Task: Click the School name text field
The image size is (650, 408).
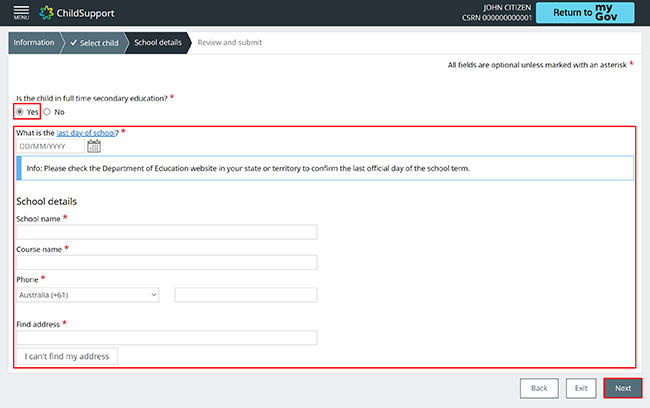Action: coord(167,232)
